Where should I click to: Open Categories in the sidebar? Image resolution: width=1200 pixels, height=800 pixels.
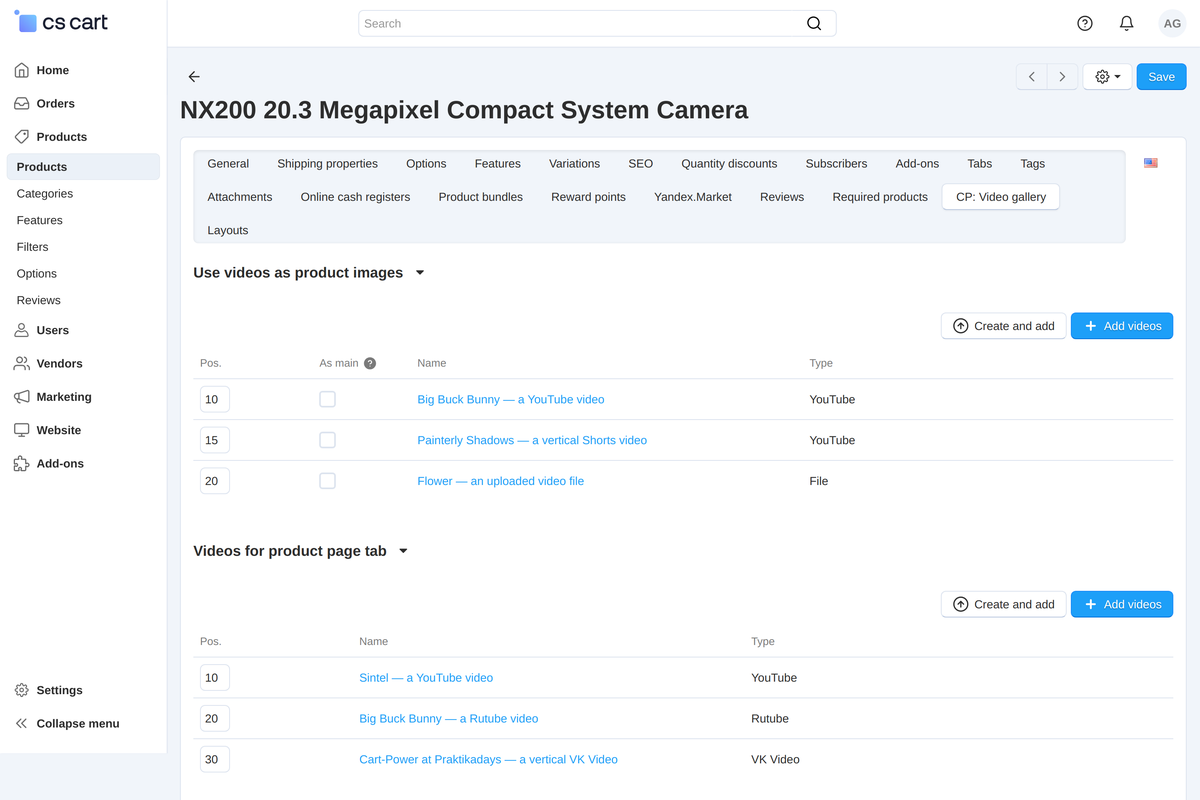click(x=45, y=194)
